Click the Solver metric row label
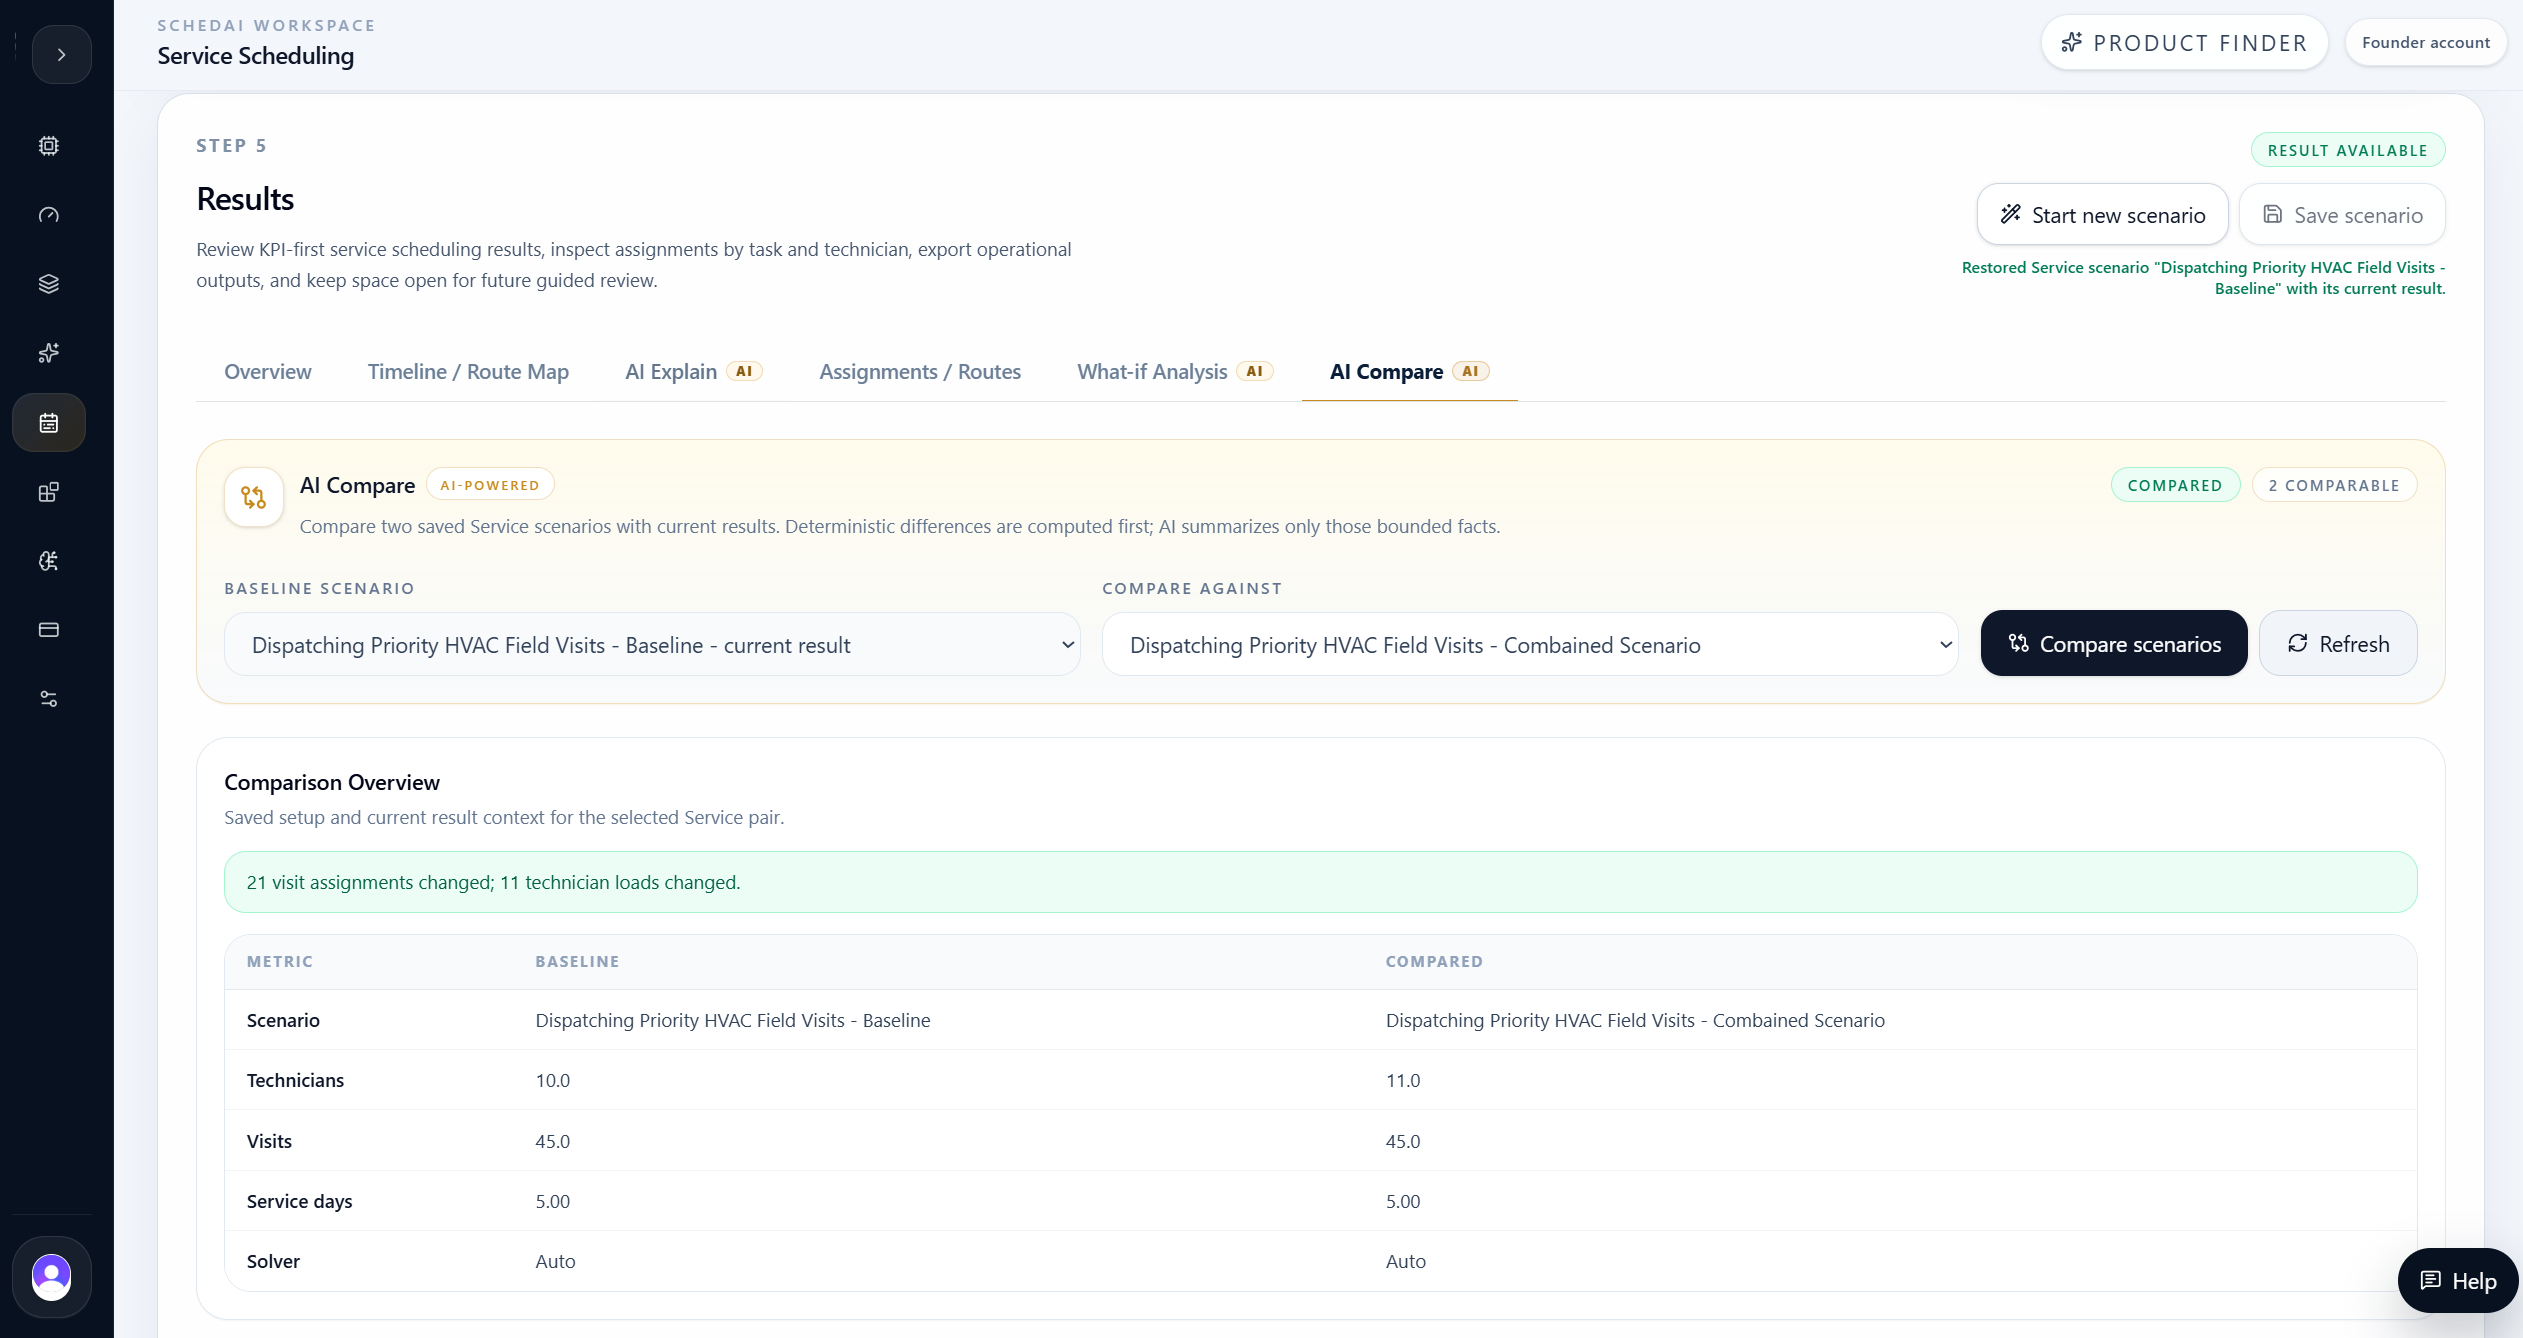Image resolution: width=2523 pixels, height=1338 pixels. coord(273,1262)
